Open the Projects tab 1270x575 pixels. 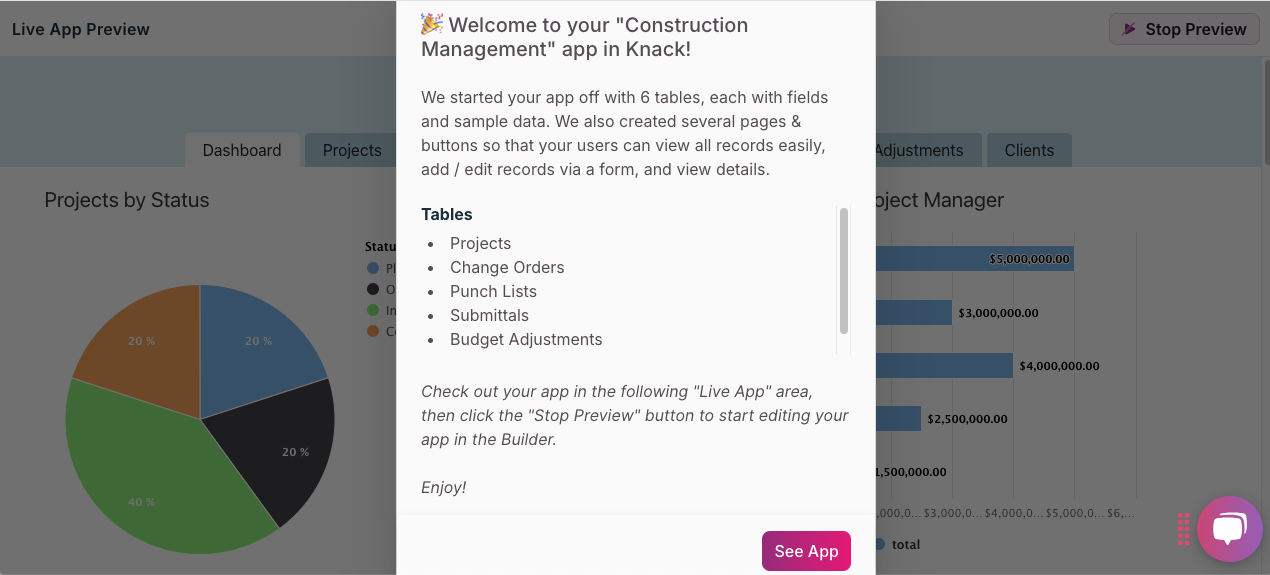351,150
